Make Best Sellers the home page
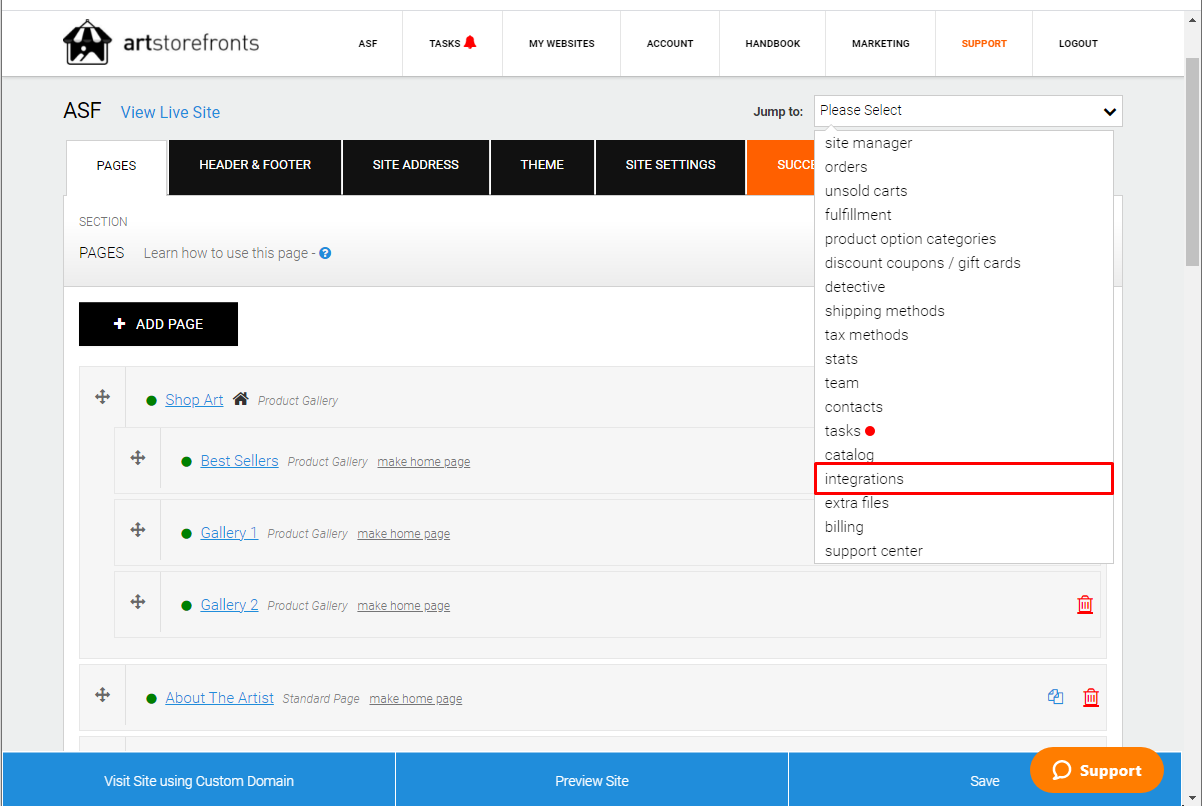Screen dimensions: 1202x806 pos(424,462)
